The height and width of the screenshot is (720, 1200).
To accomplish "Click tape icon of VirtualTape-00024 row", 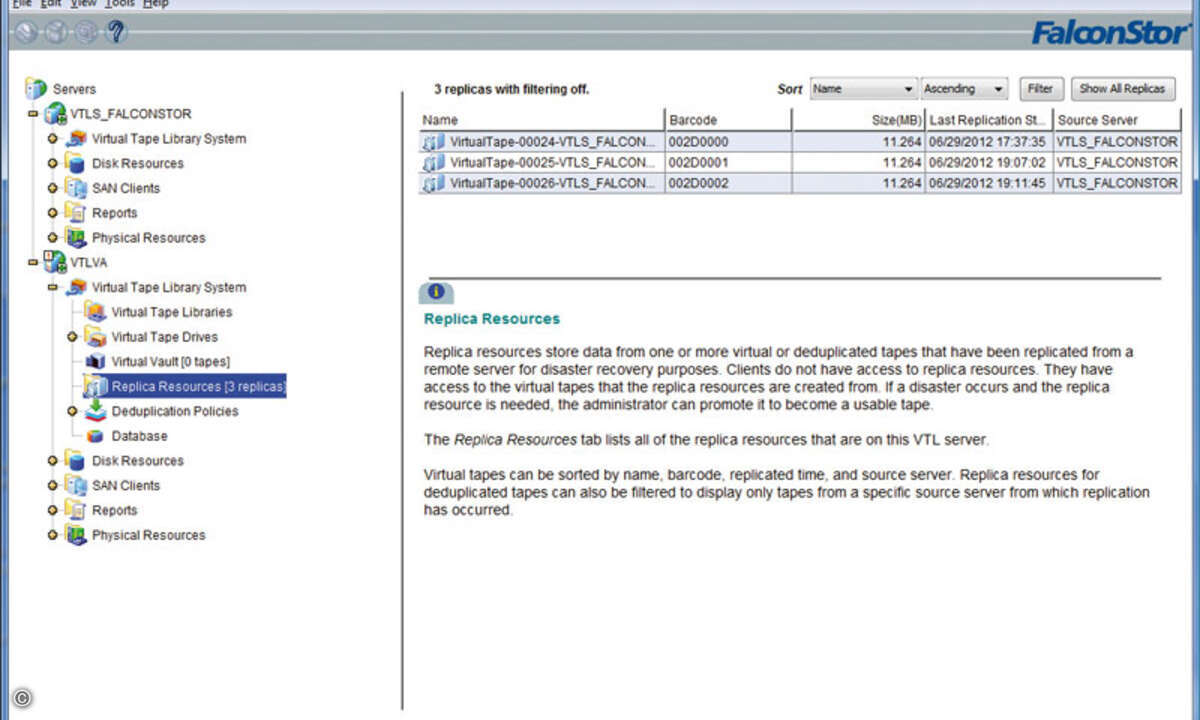I will (434, 142).
